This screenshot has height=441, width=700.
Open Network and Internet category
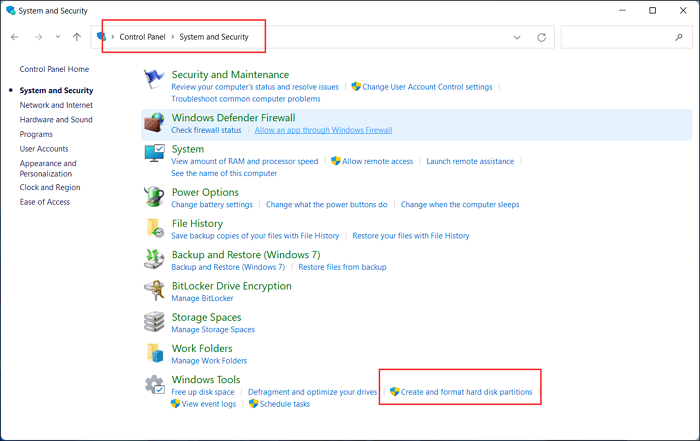tap(56, 105)
